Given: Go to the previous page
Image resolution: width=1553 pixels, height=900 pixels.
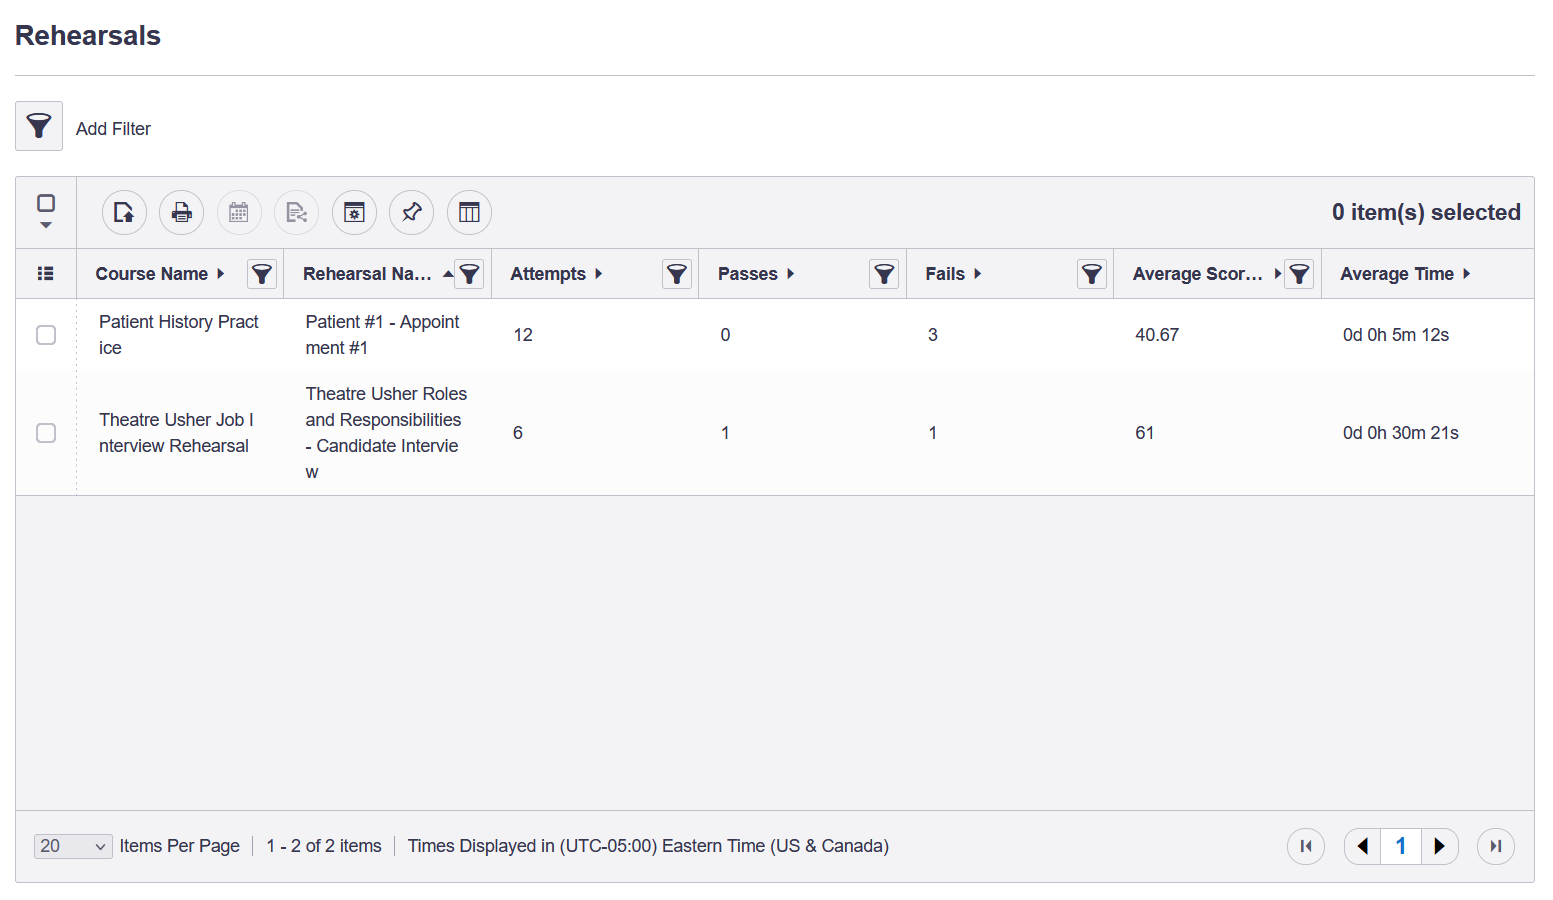Looking at the screenshot, I should pyautogui.click(x=1362, y=846).
